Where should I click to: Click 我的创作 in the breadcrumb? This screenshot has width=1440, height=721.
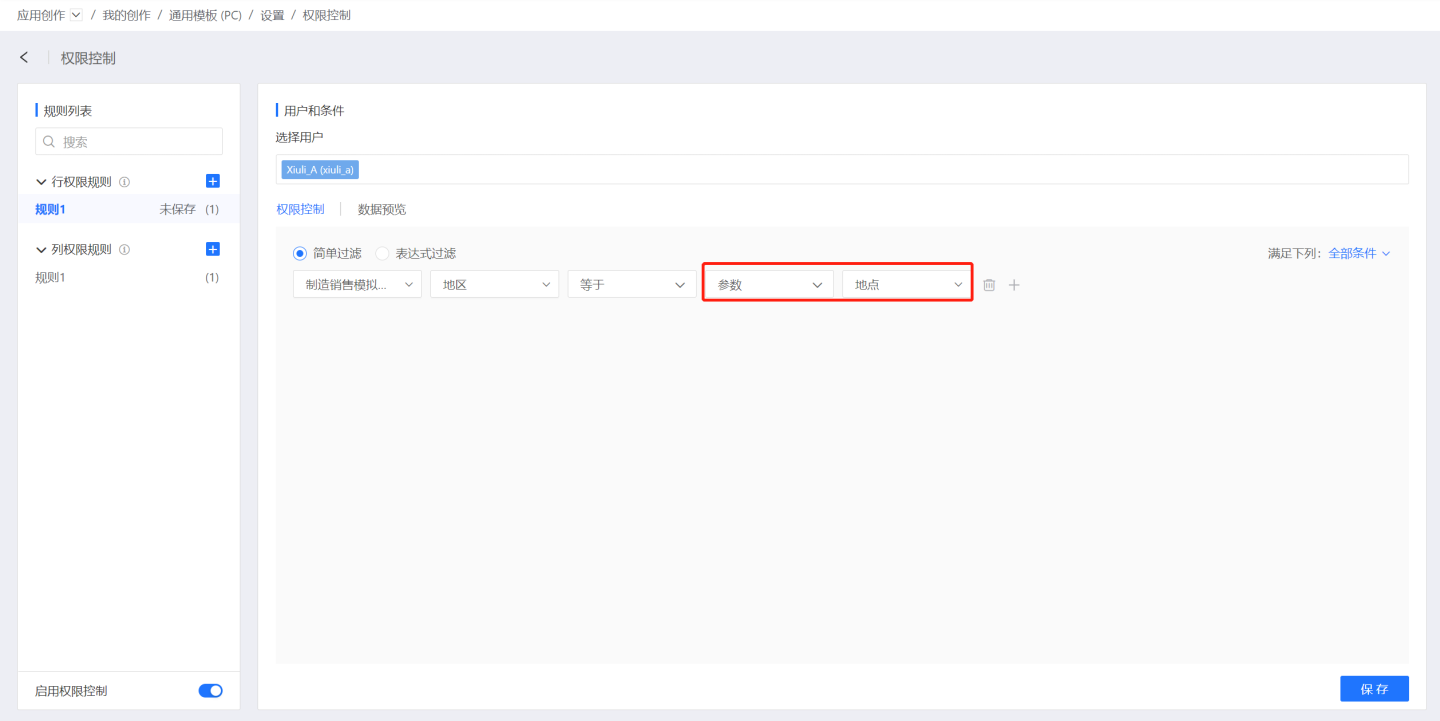click(x=126, y=15)
